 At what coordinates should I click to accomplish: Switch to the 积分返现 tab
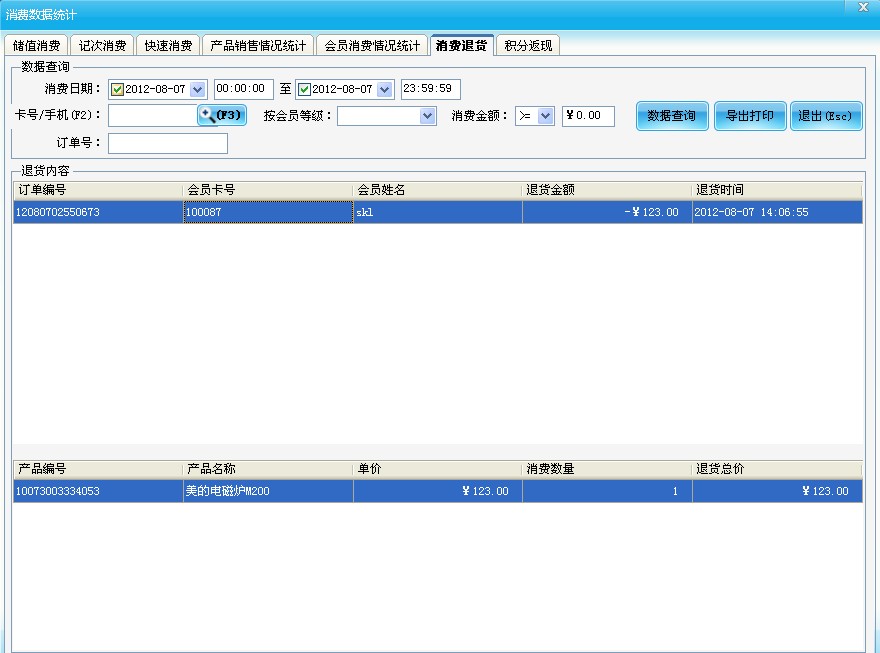click(527, 45)
